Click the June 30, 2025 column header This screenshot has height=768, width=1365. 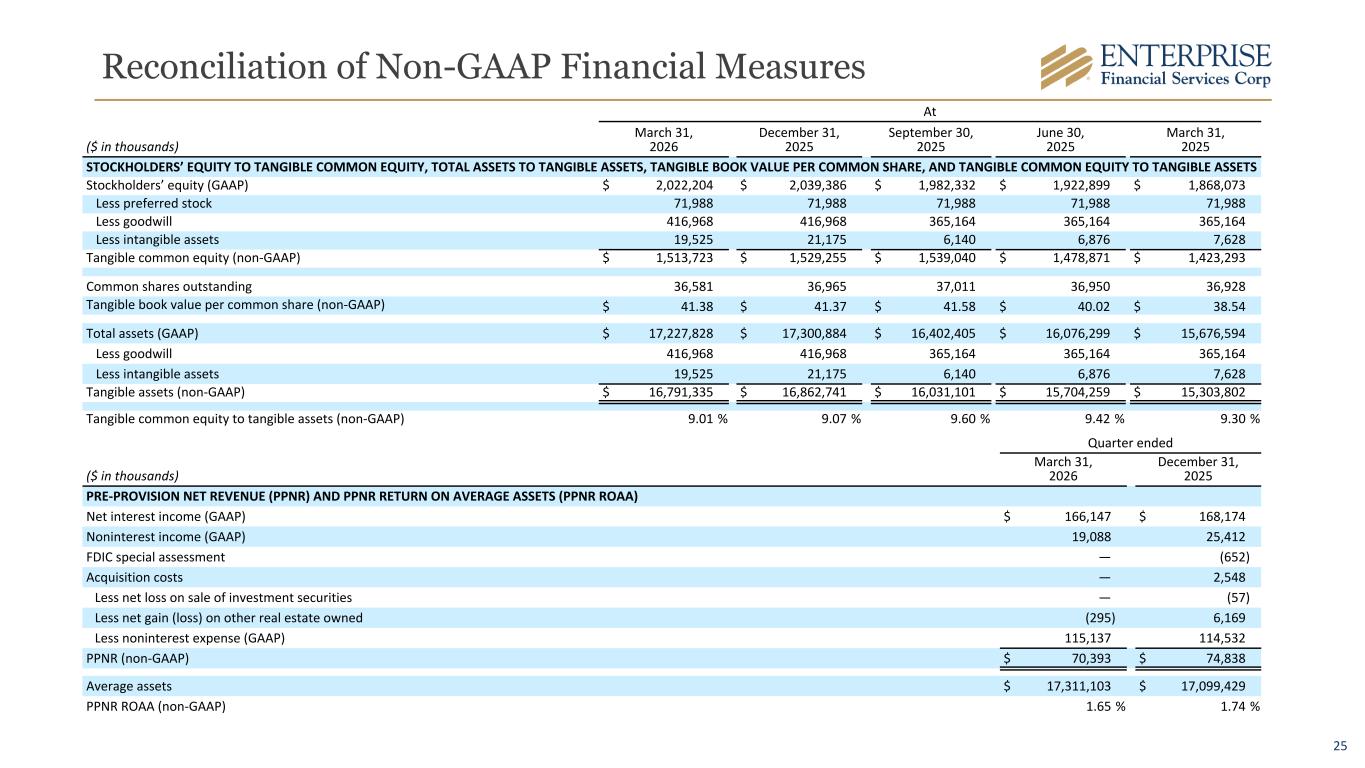coord(1061,138)
